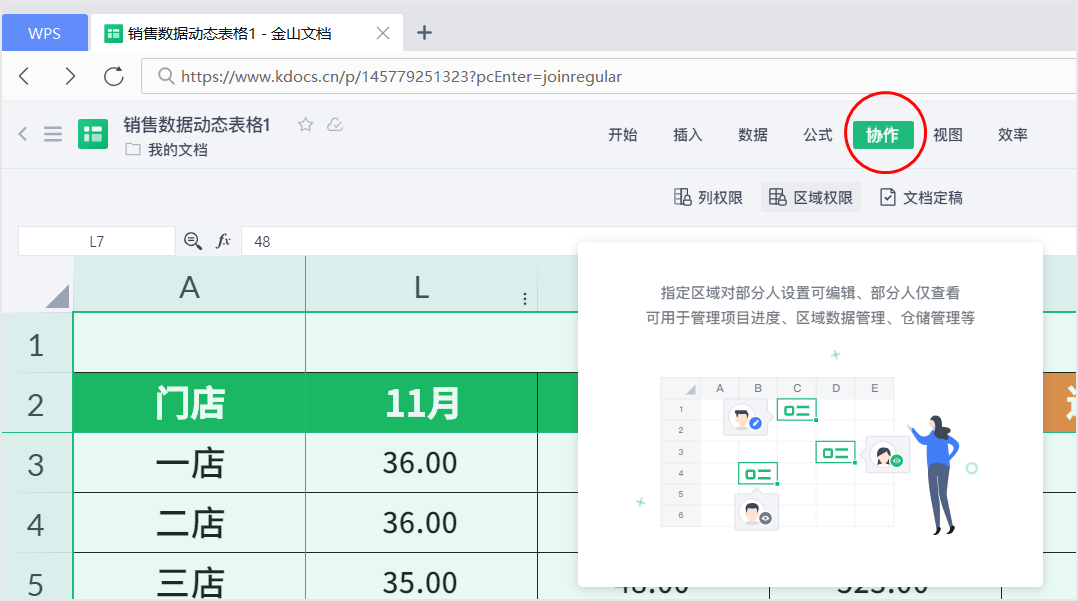Click the hamburger menu next to the title
The width and height of the screenshot is (1078, 601).
pyautogui.click(x=53, y=133)
